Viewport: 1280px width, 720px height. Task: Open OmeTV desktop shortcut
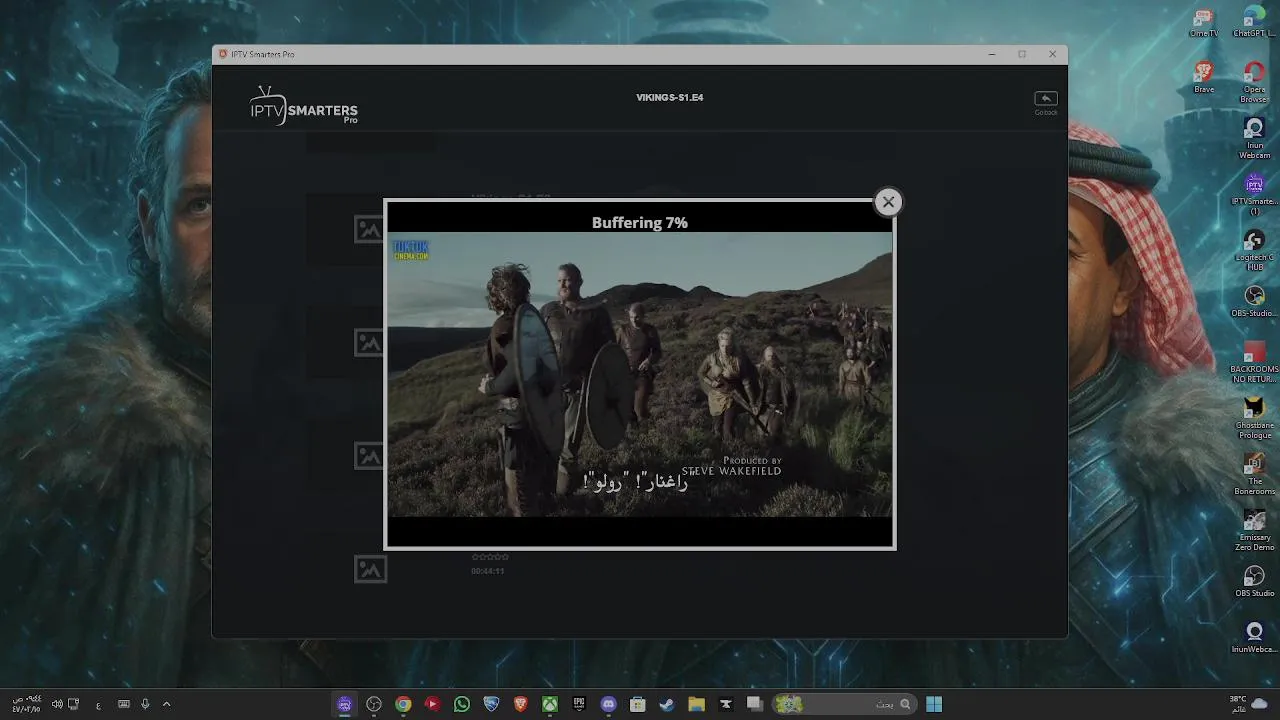1204,22
